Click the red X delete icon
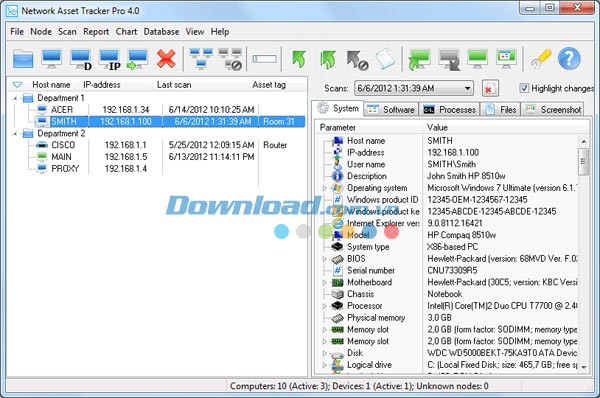Image resolution: width=600 pixels, height=398 pixels. (x=166, y=59)
